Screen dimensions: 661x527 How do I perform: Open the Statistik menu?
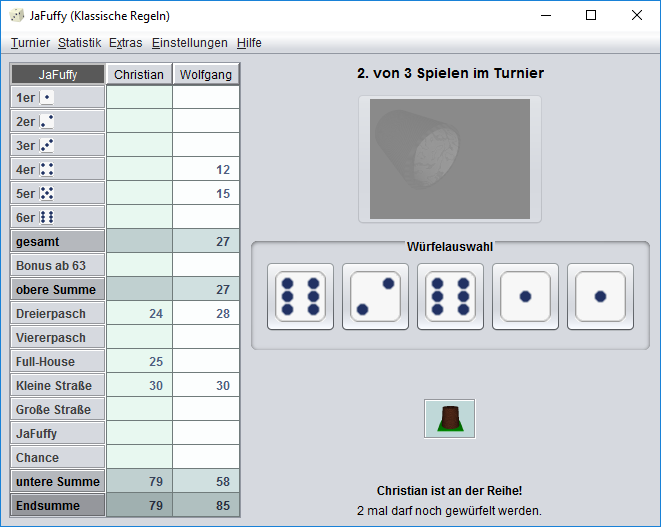79,43
